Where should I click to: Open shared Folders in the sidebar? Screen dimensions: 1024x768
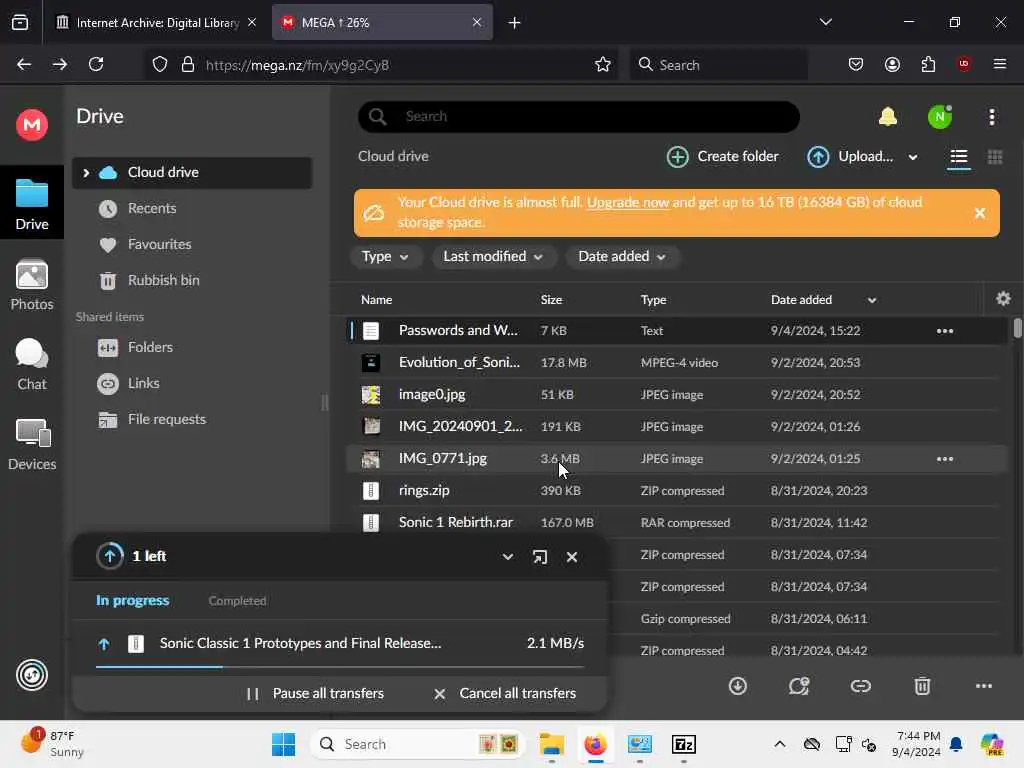pos(150,347)
